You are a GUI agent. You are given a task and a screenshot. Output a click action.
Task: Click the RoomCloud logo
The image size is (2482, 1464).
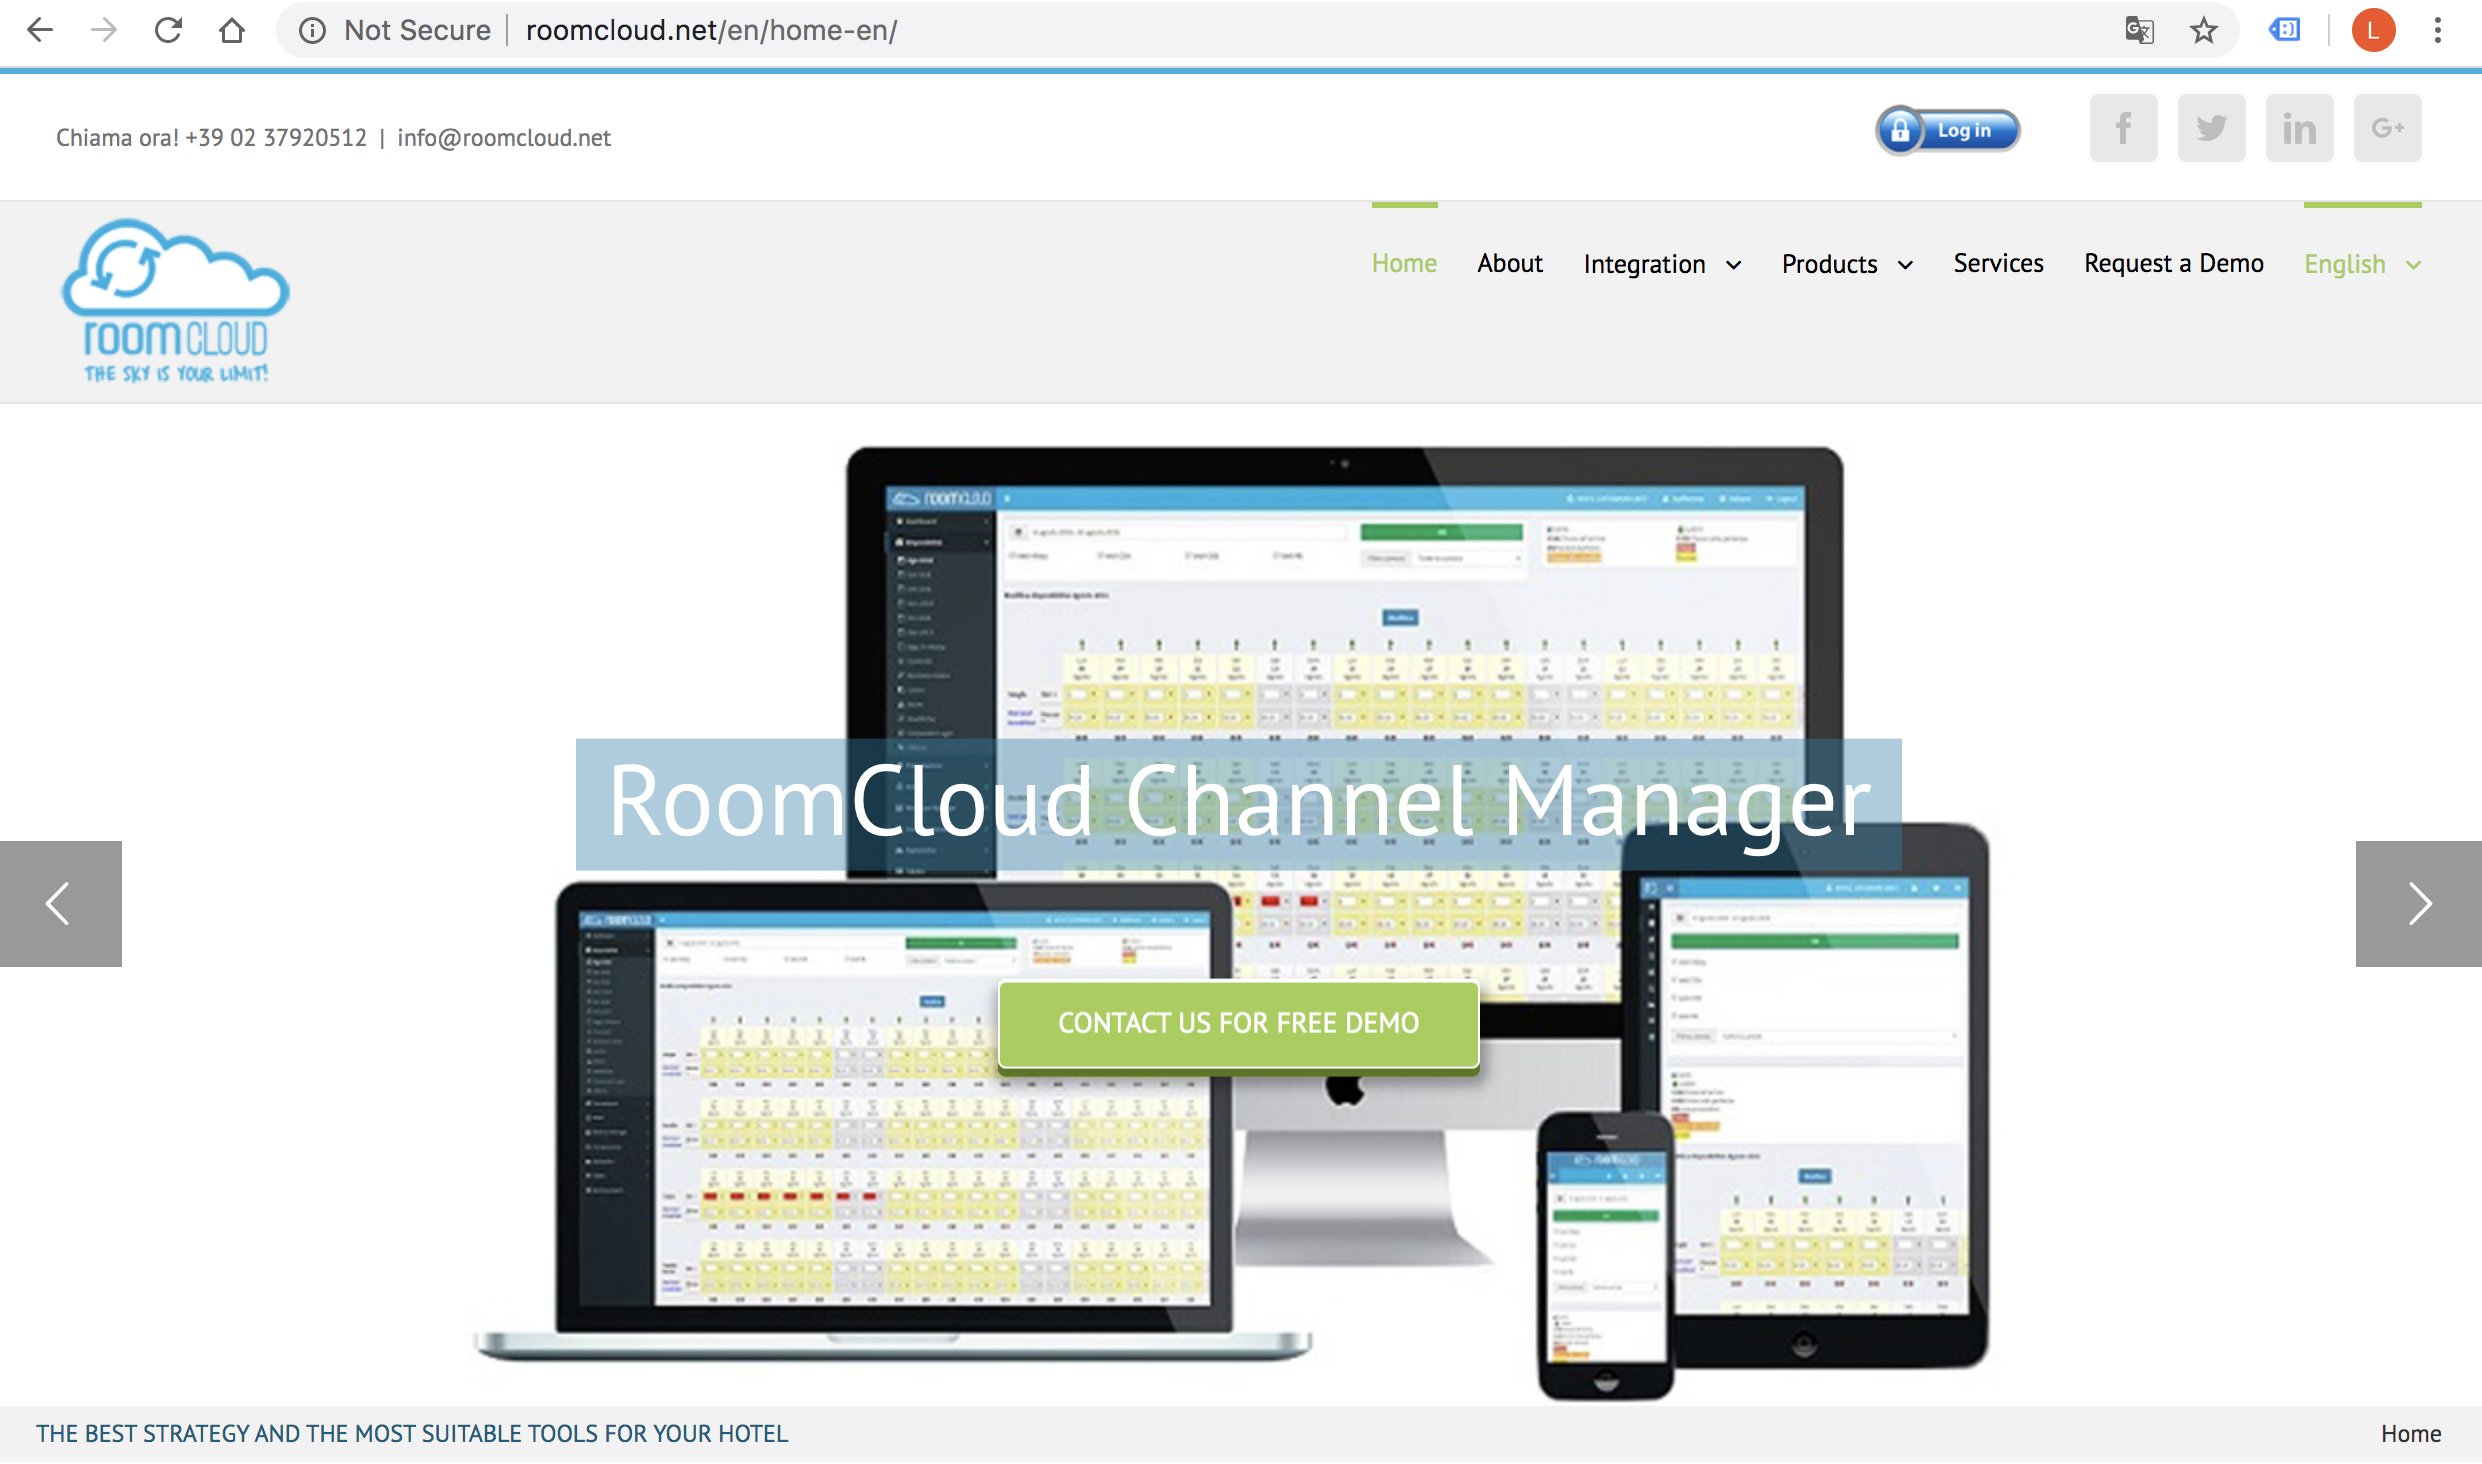176,301
